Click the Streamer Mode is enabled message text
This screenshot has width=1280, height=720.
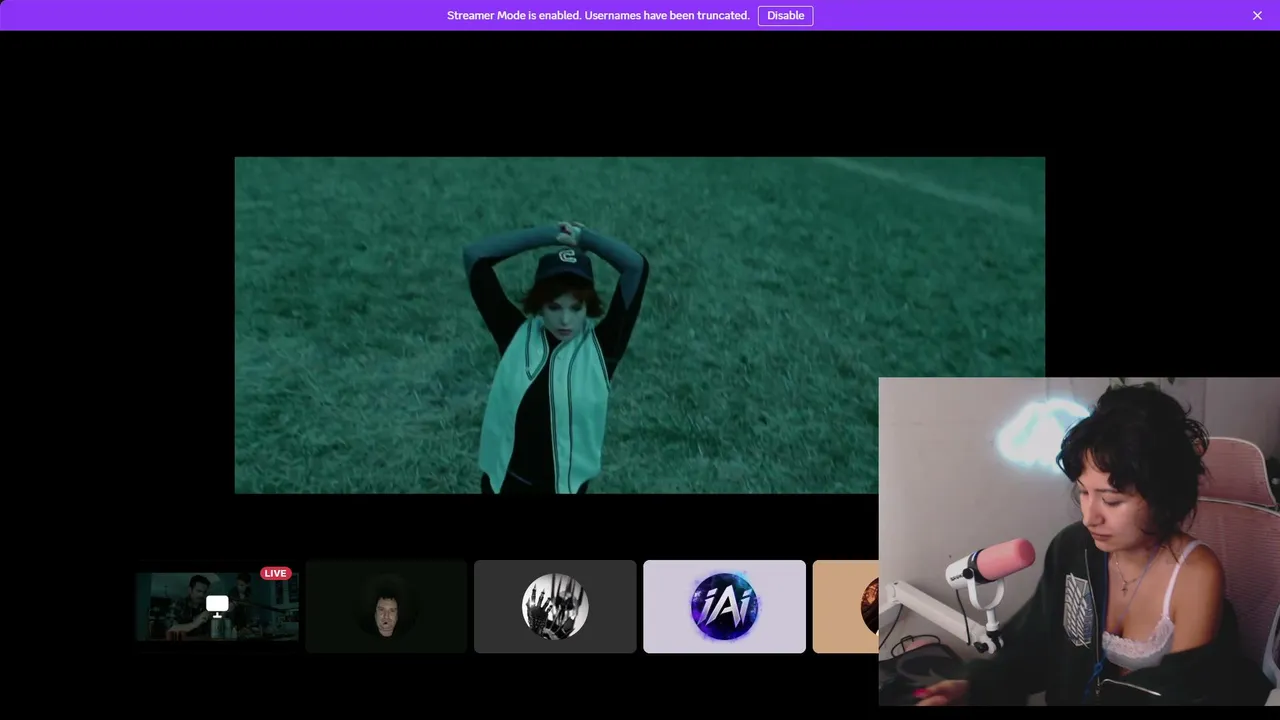[598, 15]
